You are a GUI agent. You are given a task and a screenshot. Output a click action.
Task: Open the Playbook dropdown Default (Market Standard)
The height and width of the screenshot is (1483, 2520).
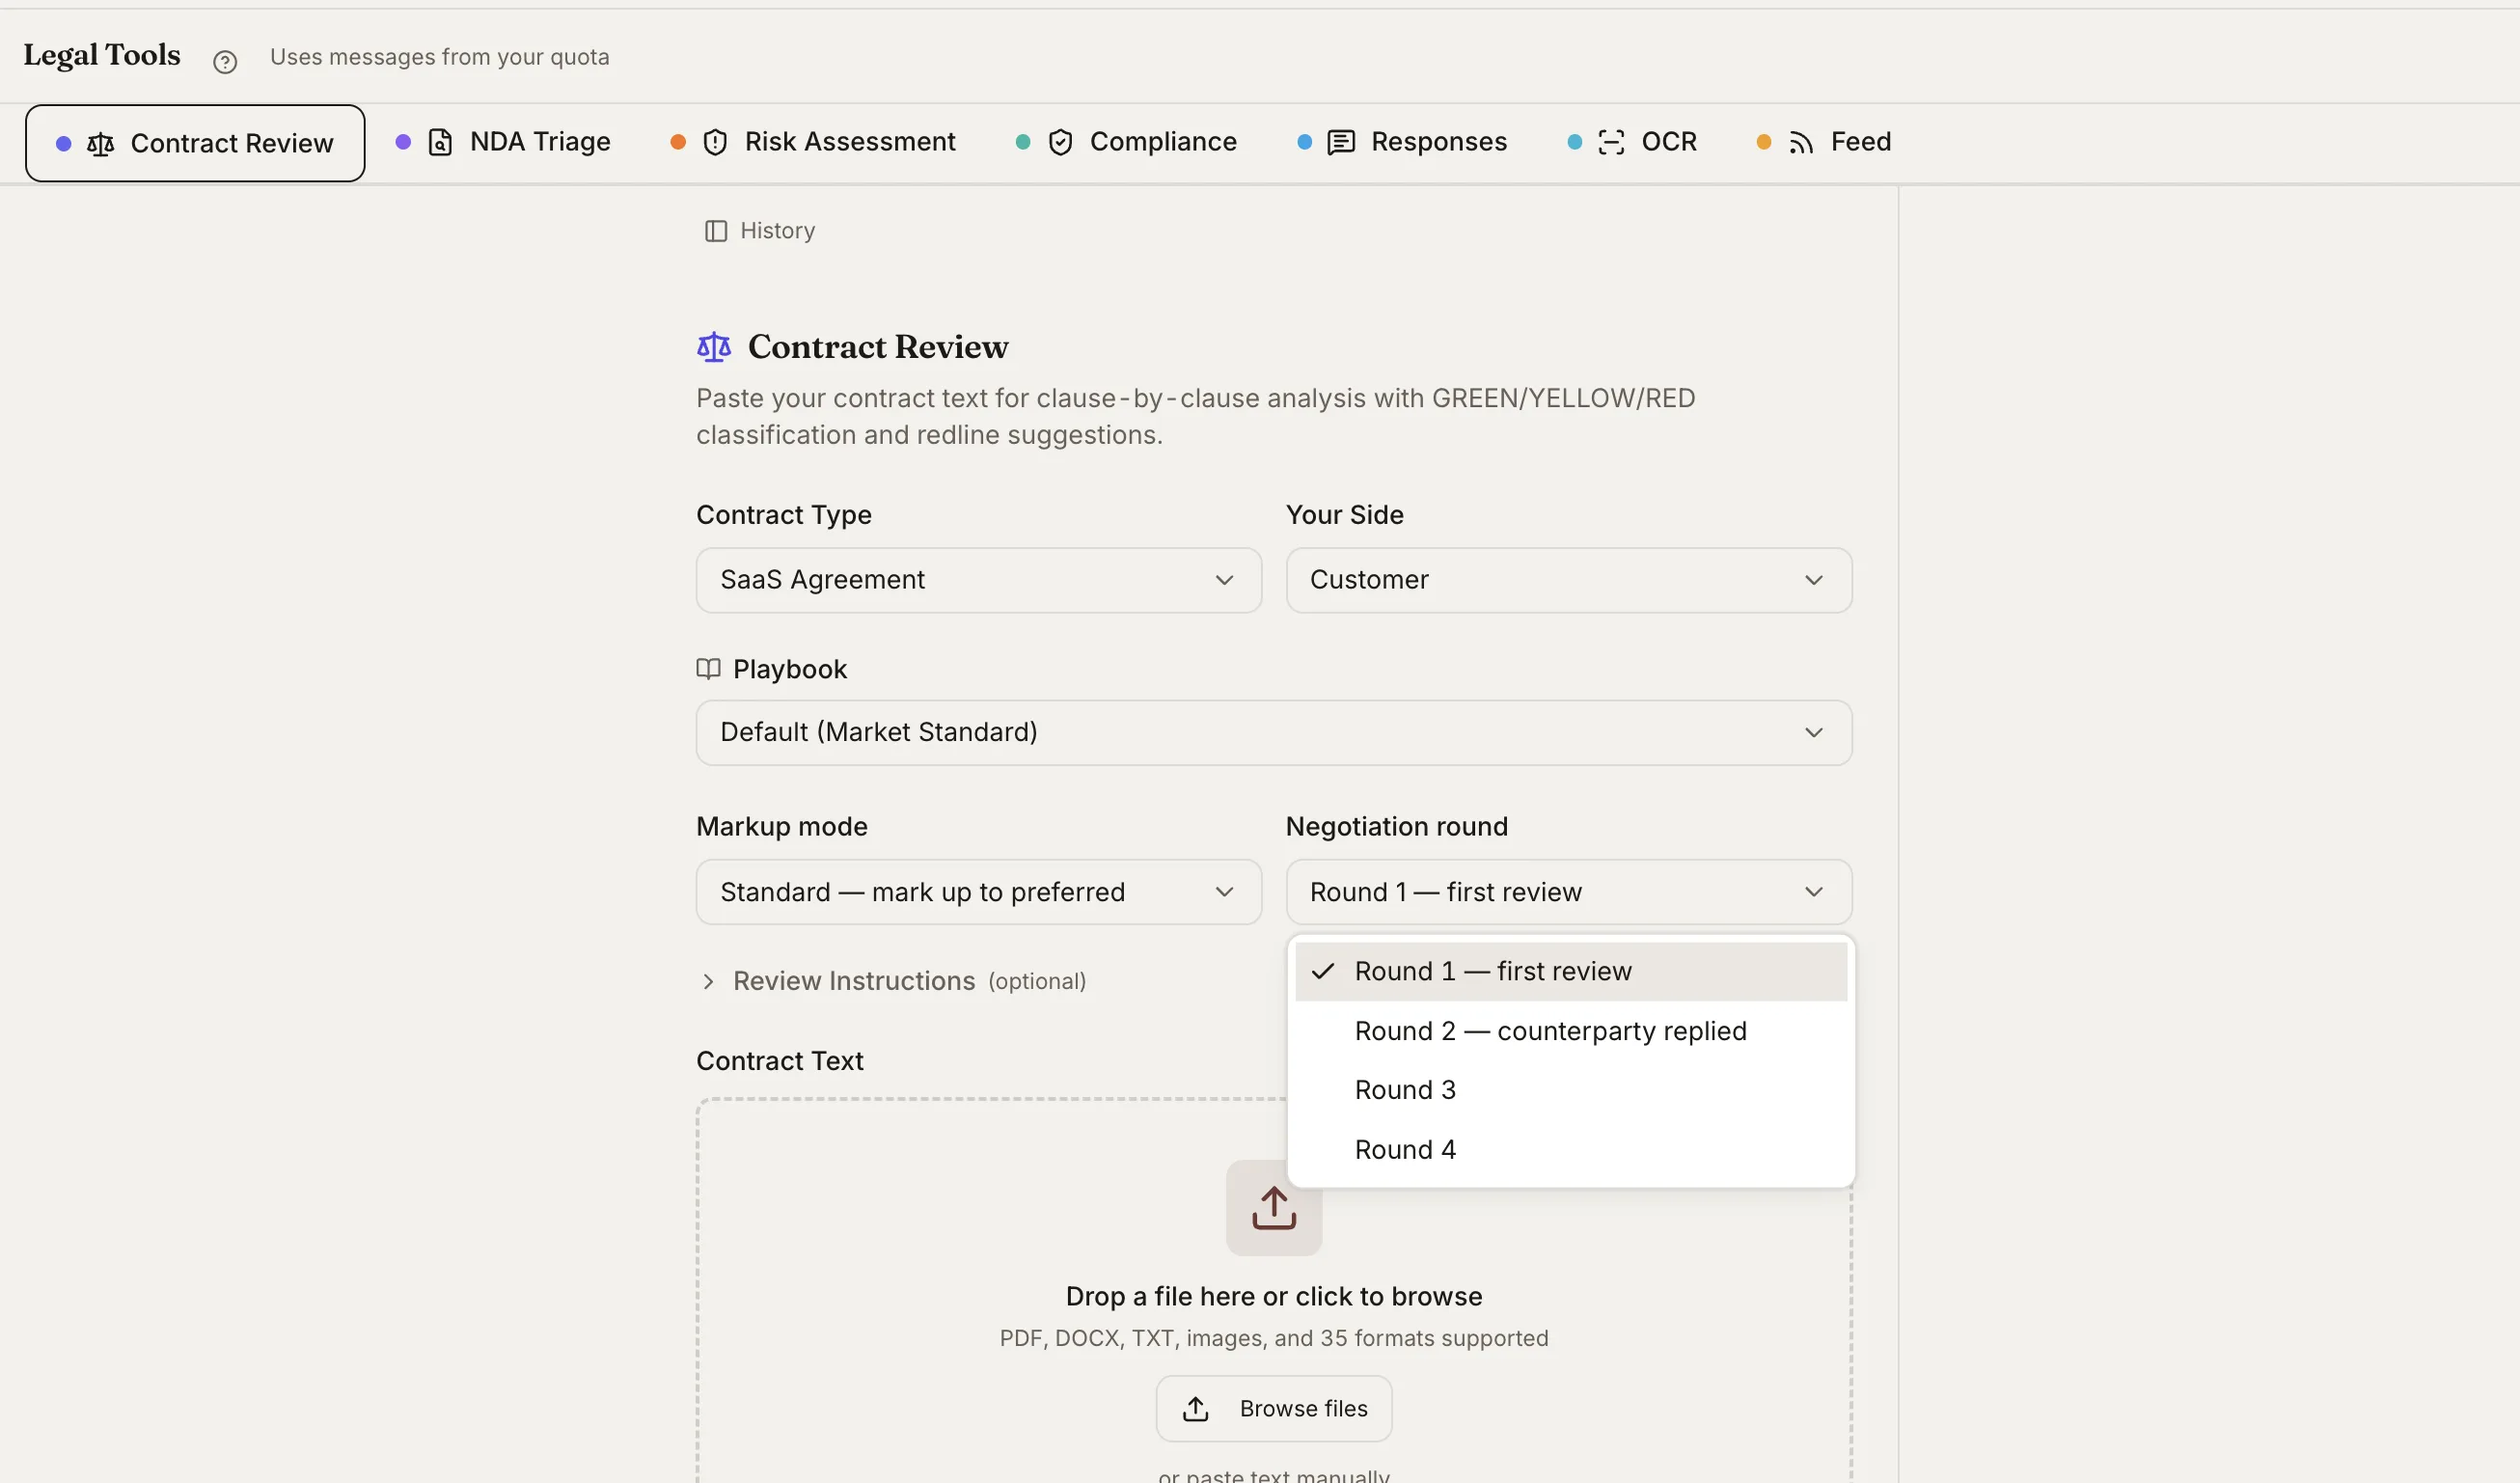1274,733
